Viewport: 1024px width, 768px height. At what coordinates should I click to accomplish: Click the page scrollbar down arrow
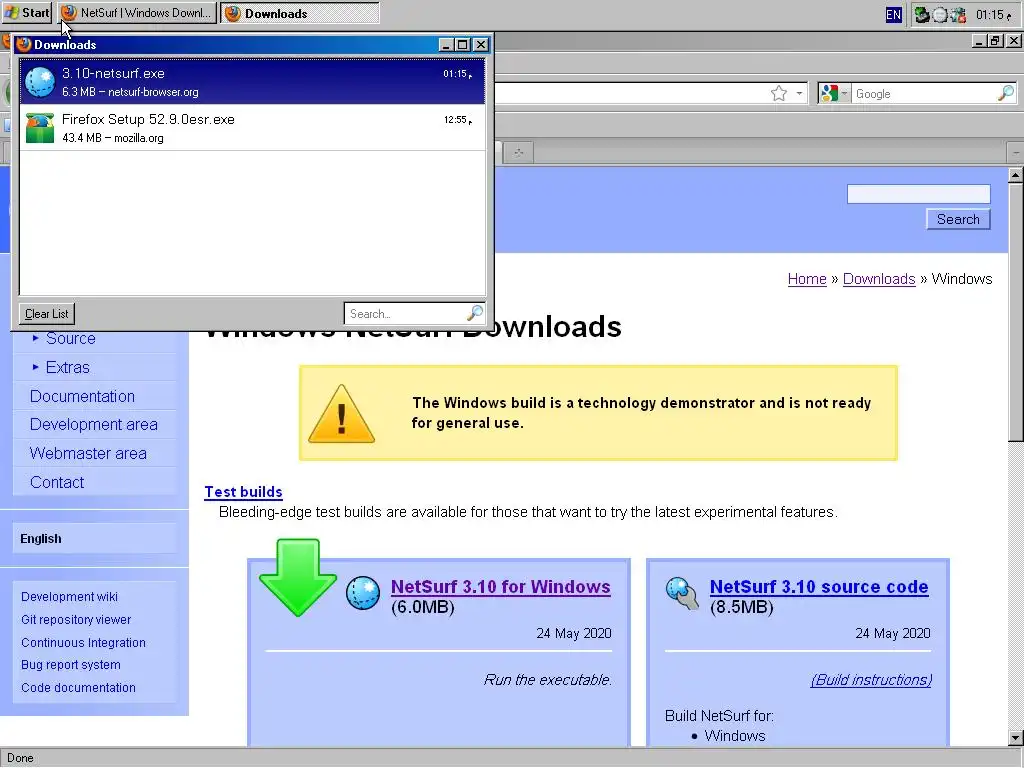pos(1016,739)
